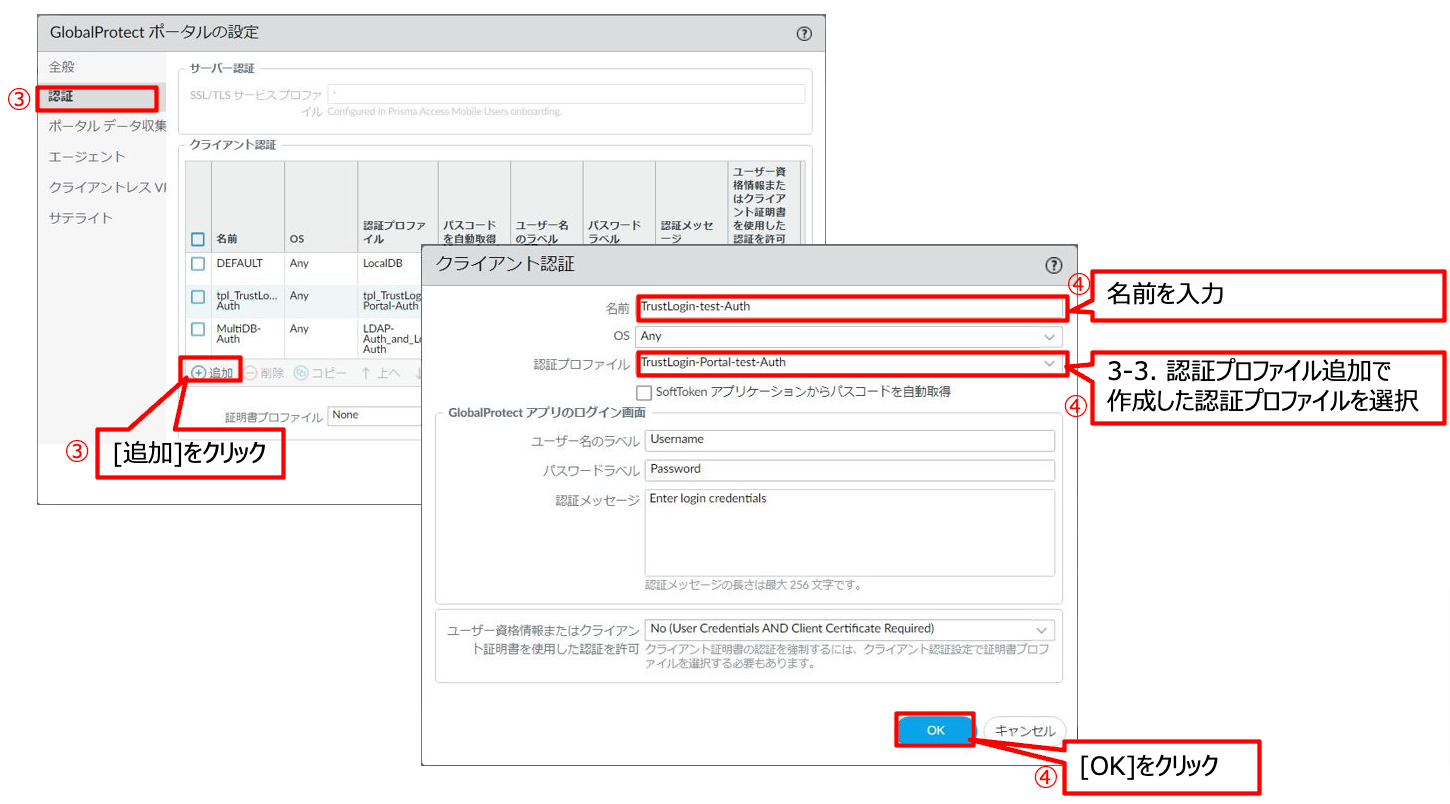Open the エージェント tab
1450x804 pixels.
click(x=87, y=157)
